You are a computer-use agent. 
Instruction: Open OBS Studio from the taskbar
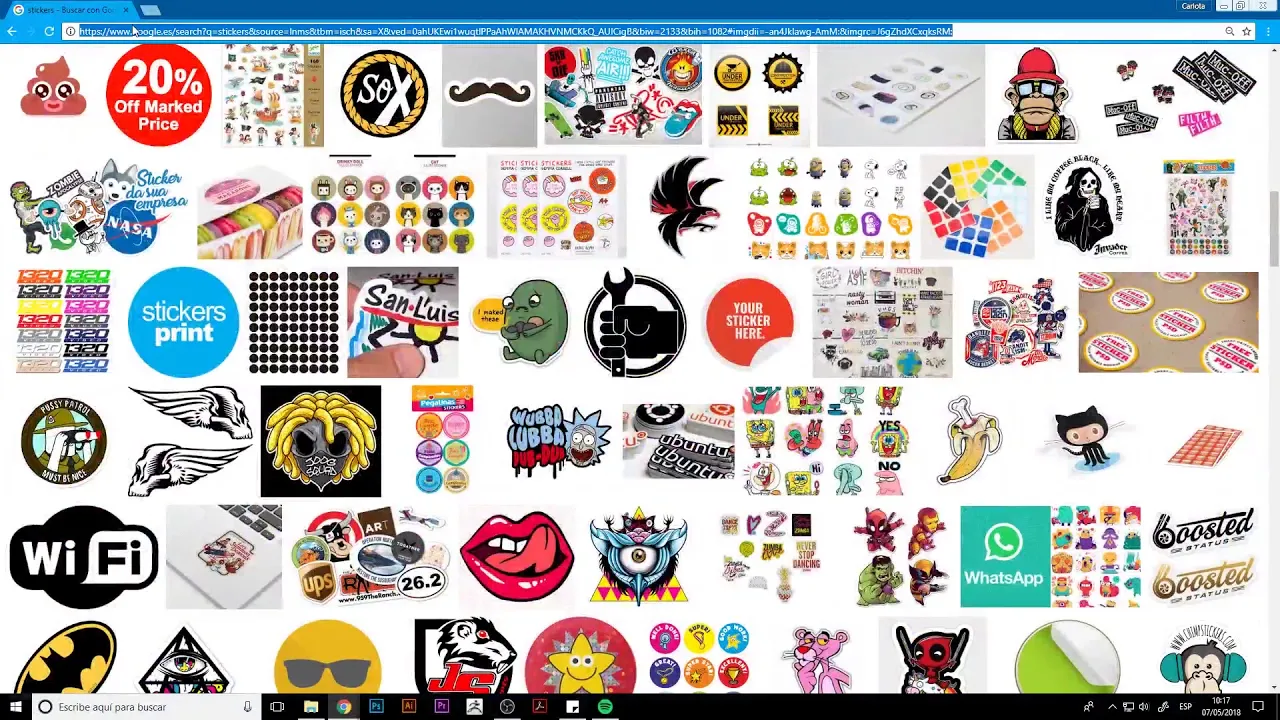(x=507, y=707)
